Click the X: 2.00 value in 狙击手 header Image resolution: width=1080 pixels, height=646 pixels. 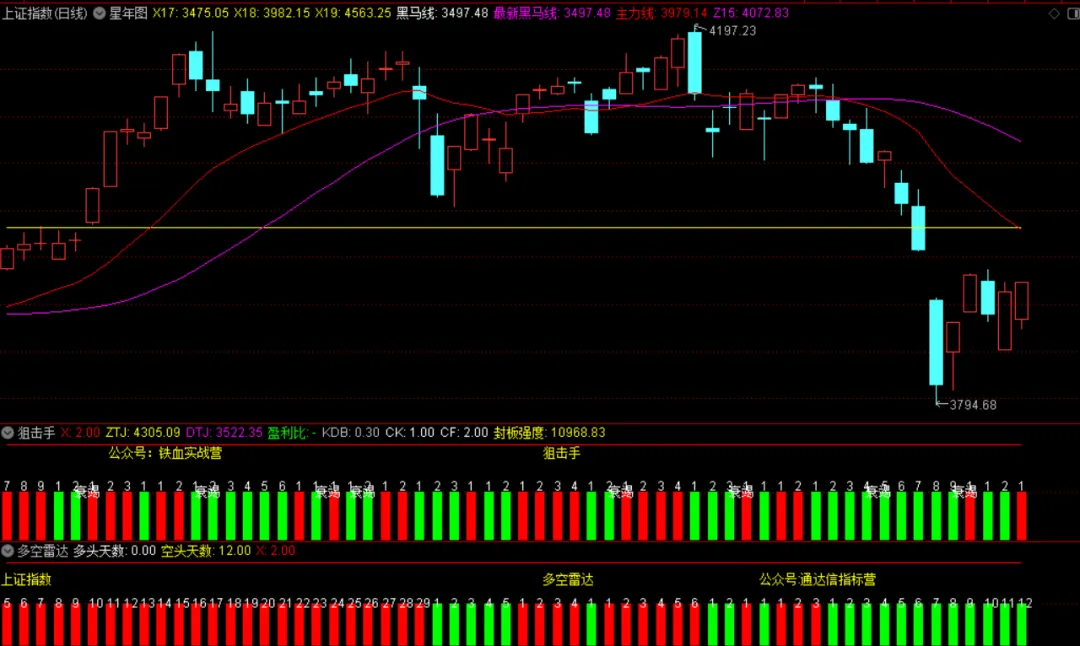(x=80, y=433)
